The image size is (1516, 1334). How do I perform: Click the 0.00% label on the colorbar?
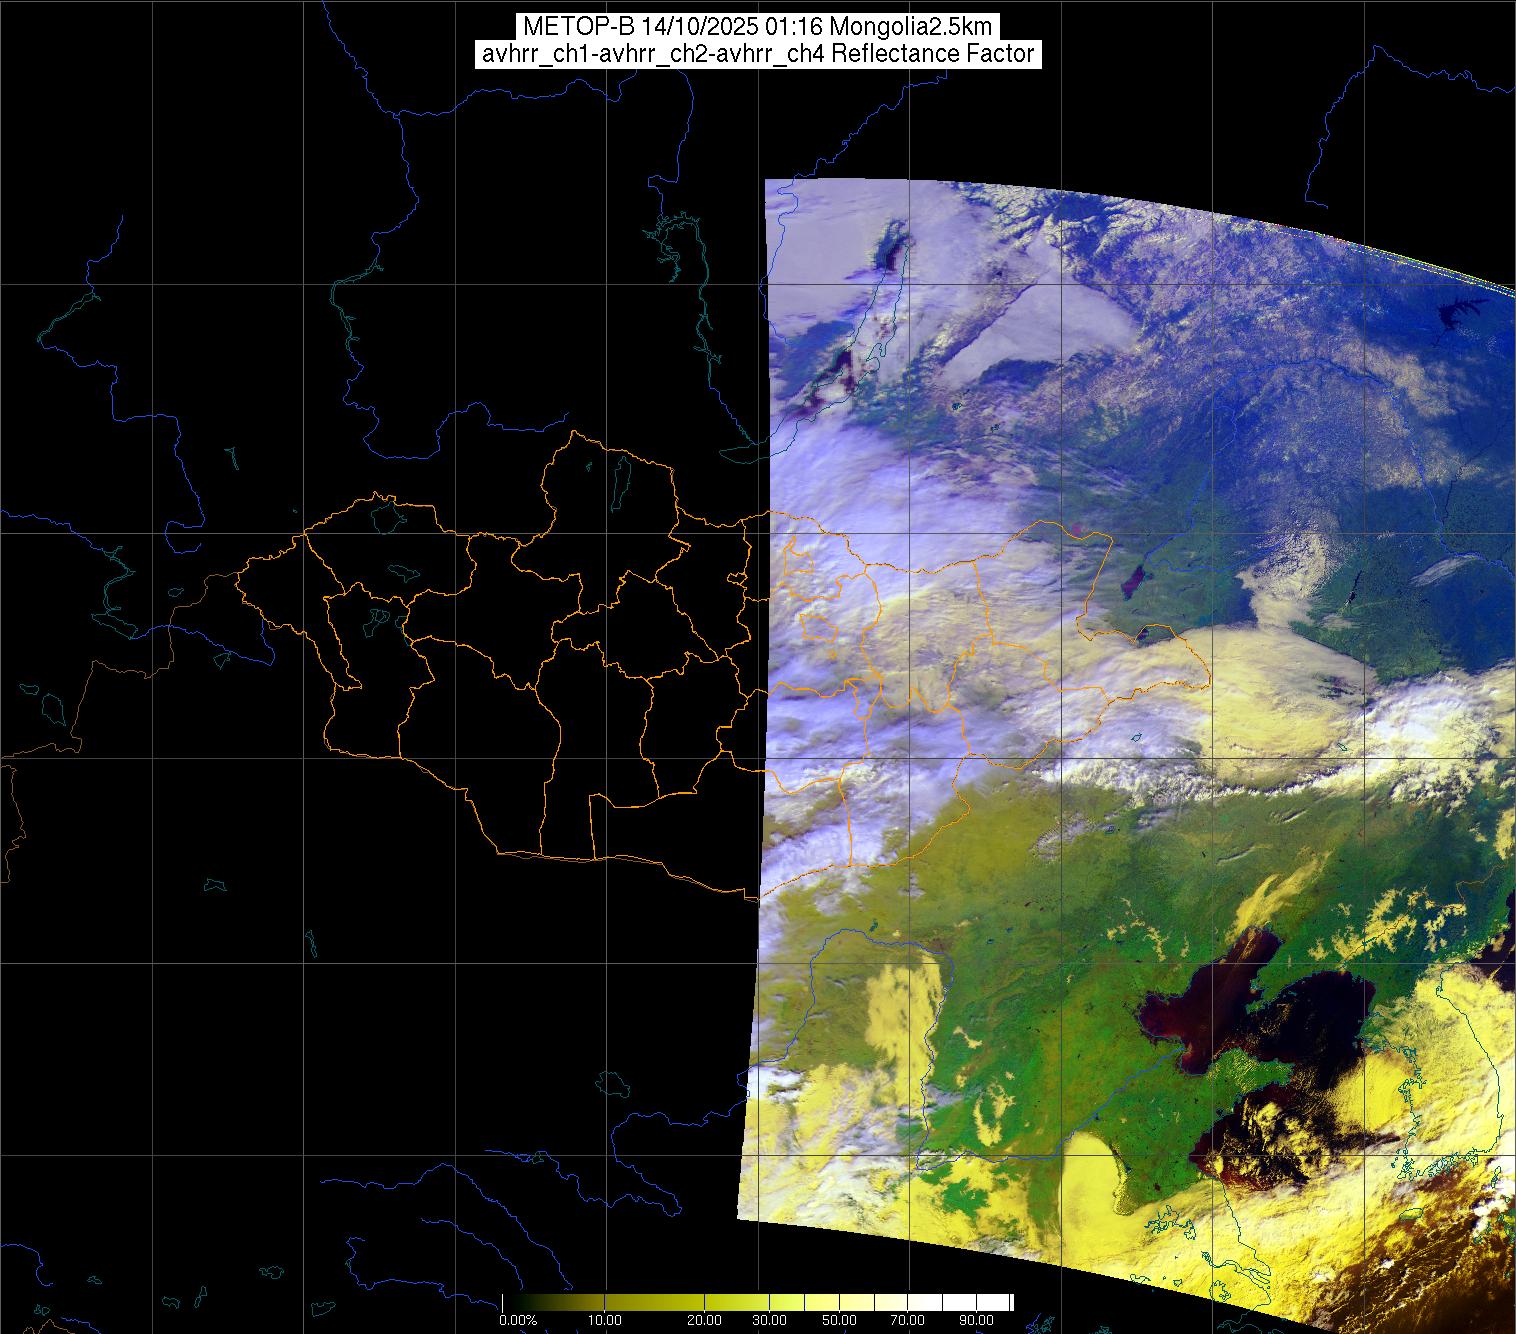[x=518, y=1321]
